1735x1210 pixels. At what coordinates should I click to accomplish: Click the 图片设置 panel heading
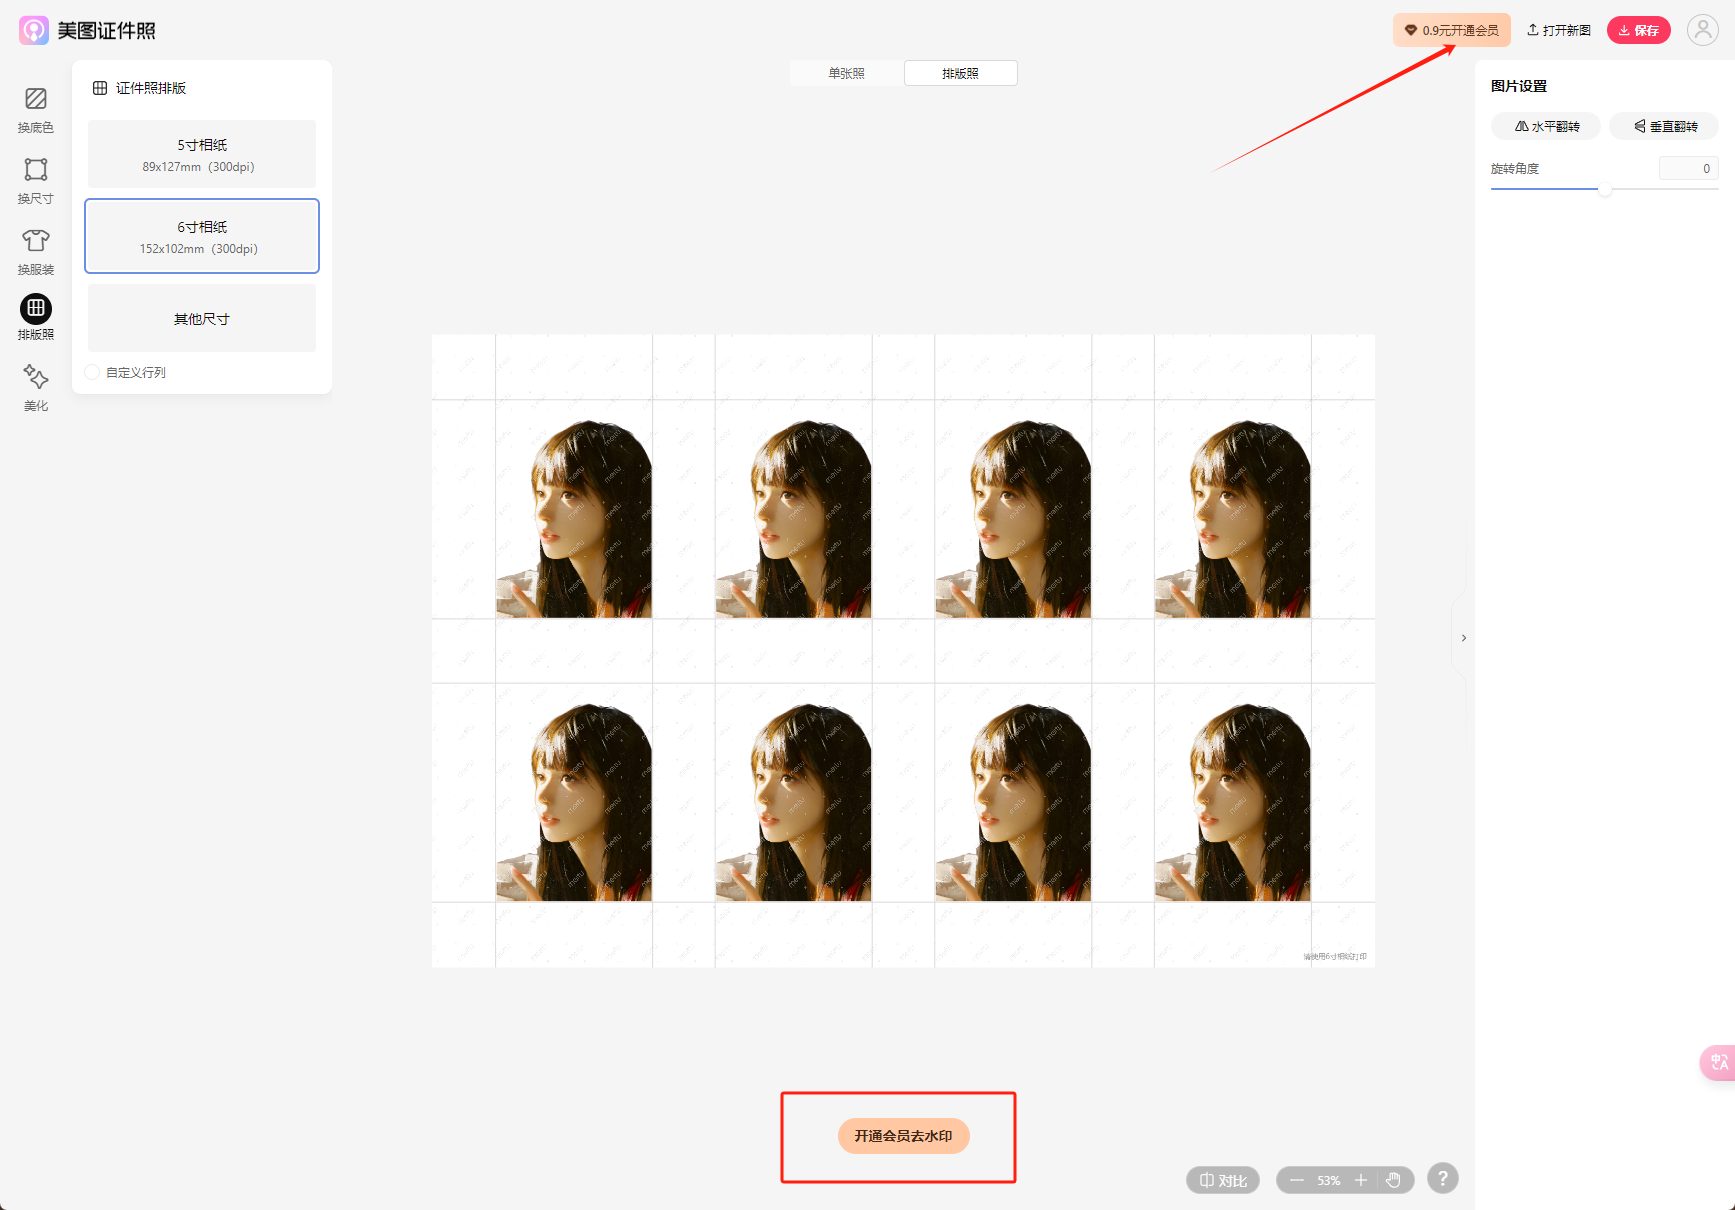[x=1518, y=86]
